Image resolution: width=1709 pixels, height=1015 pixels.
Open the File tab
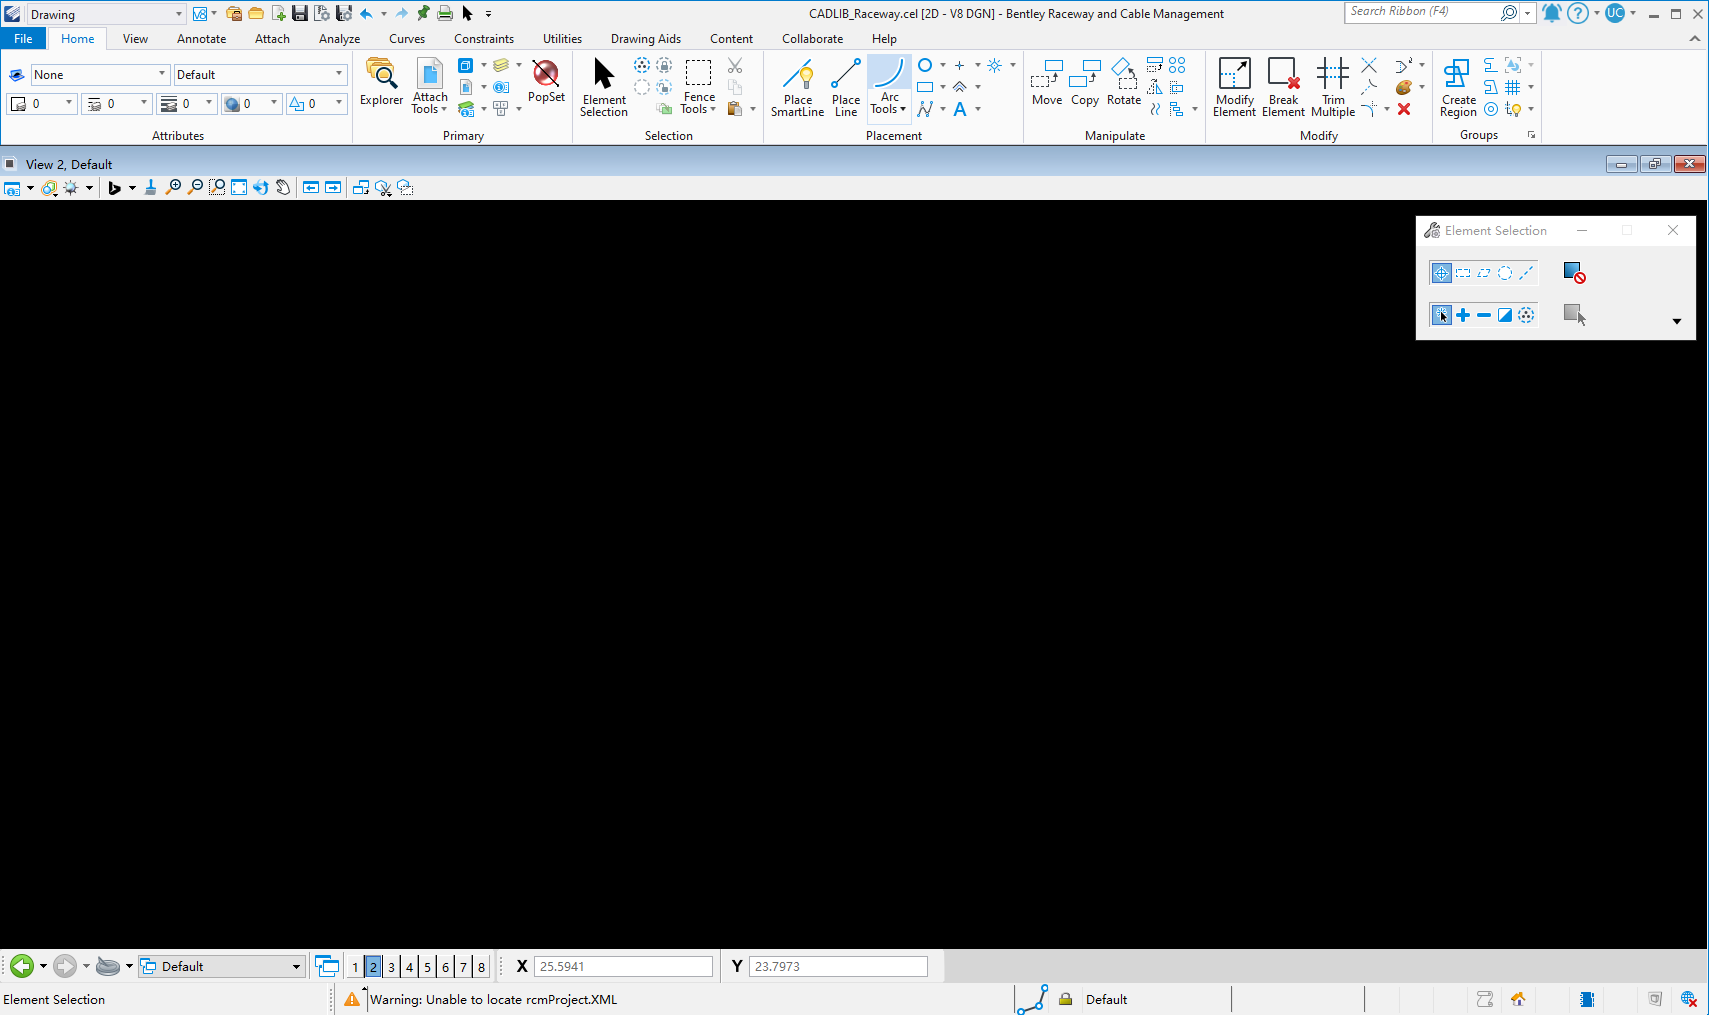23,39
